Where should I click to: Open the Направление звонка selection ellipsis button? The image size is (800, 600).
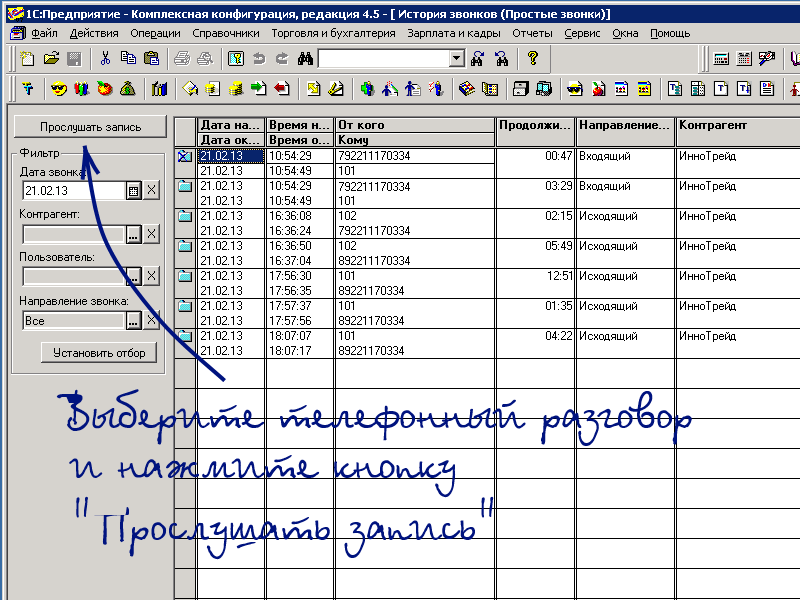[134, 321]
